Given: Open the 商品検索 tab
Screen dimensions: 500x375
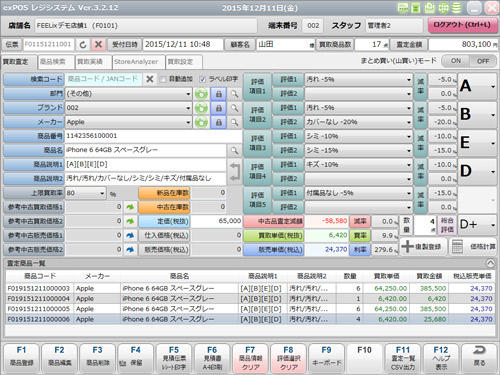Looking at the screenshot, I should click(55, 61).
